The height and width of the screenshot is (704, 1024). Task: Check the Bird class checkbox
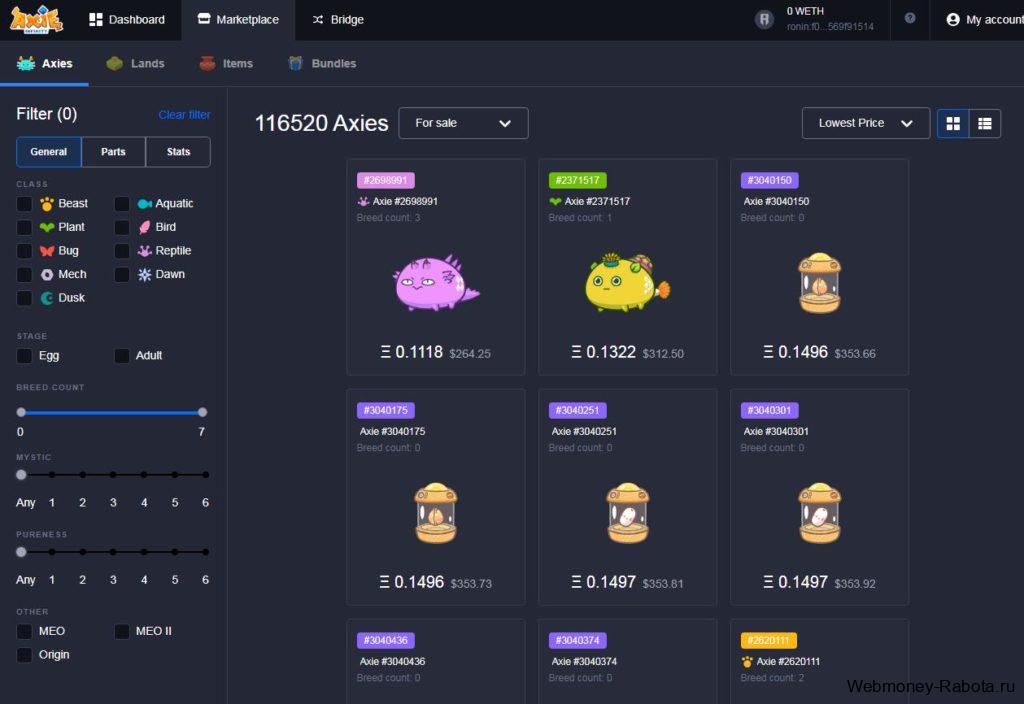pyautogui.click(x=121, y=227)
